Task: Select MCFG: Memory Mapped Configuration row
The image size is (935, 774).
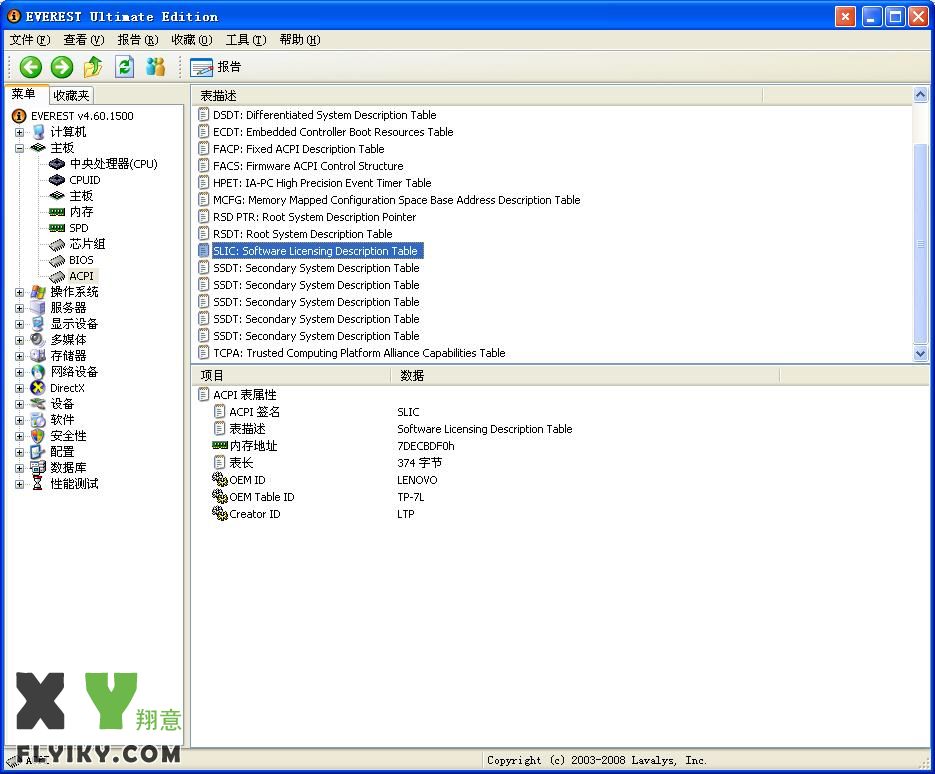Action: tap(389, 200)
